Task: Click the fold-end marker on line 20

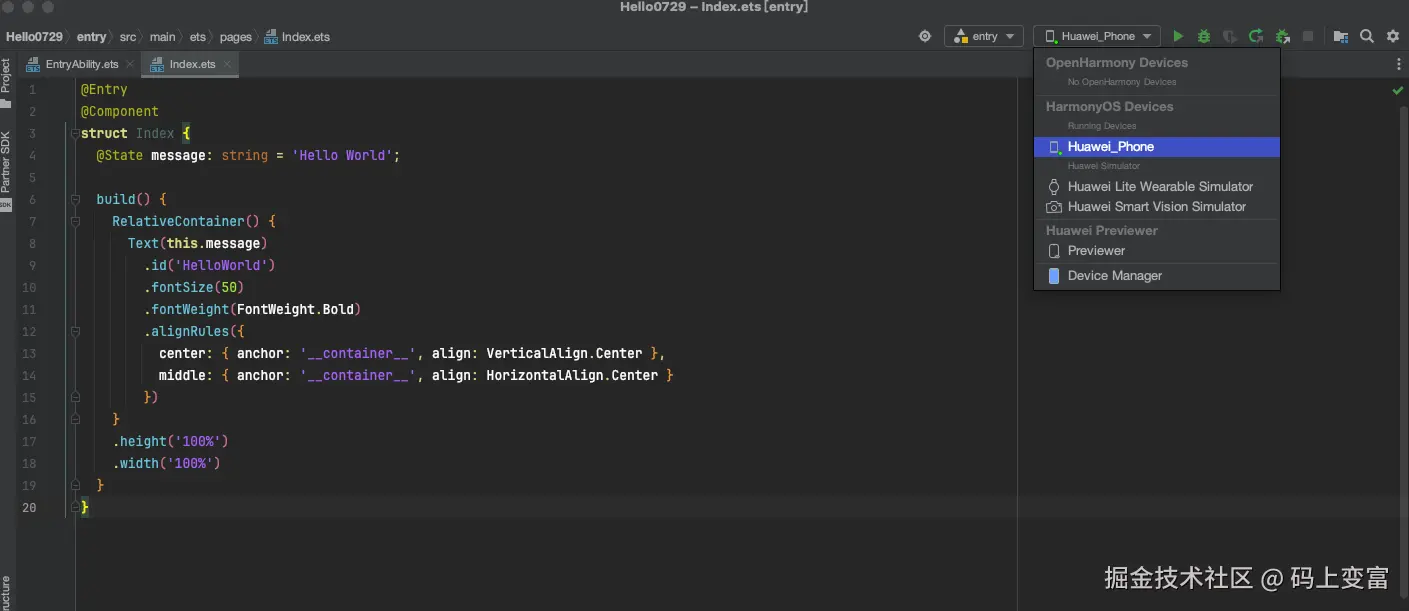Action: tap(74, 508)
